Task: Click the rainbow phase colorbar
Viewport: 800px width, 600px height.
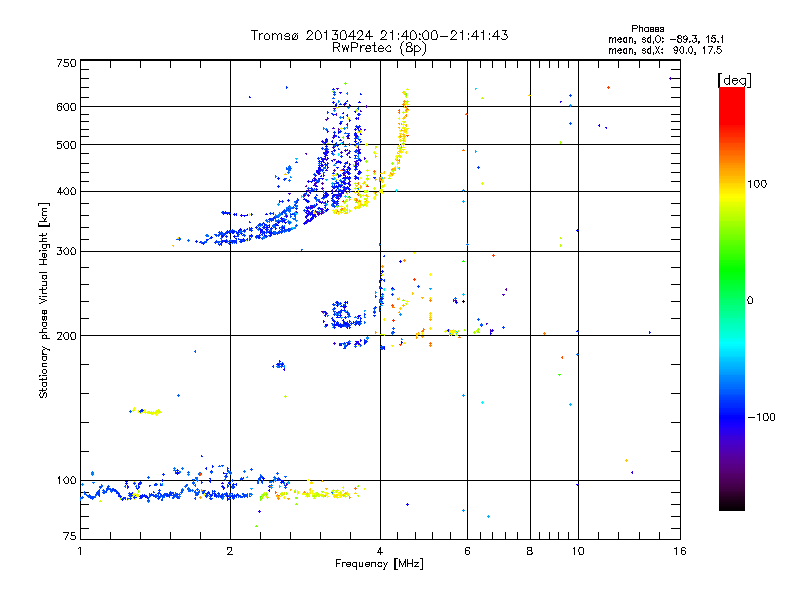Action: pos(732,299)
